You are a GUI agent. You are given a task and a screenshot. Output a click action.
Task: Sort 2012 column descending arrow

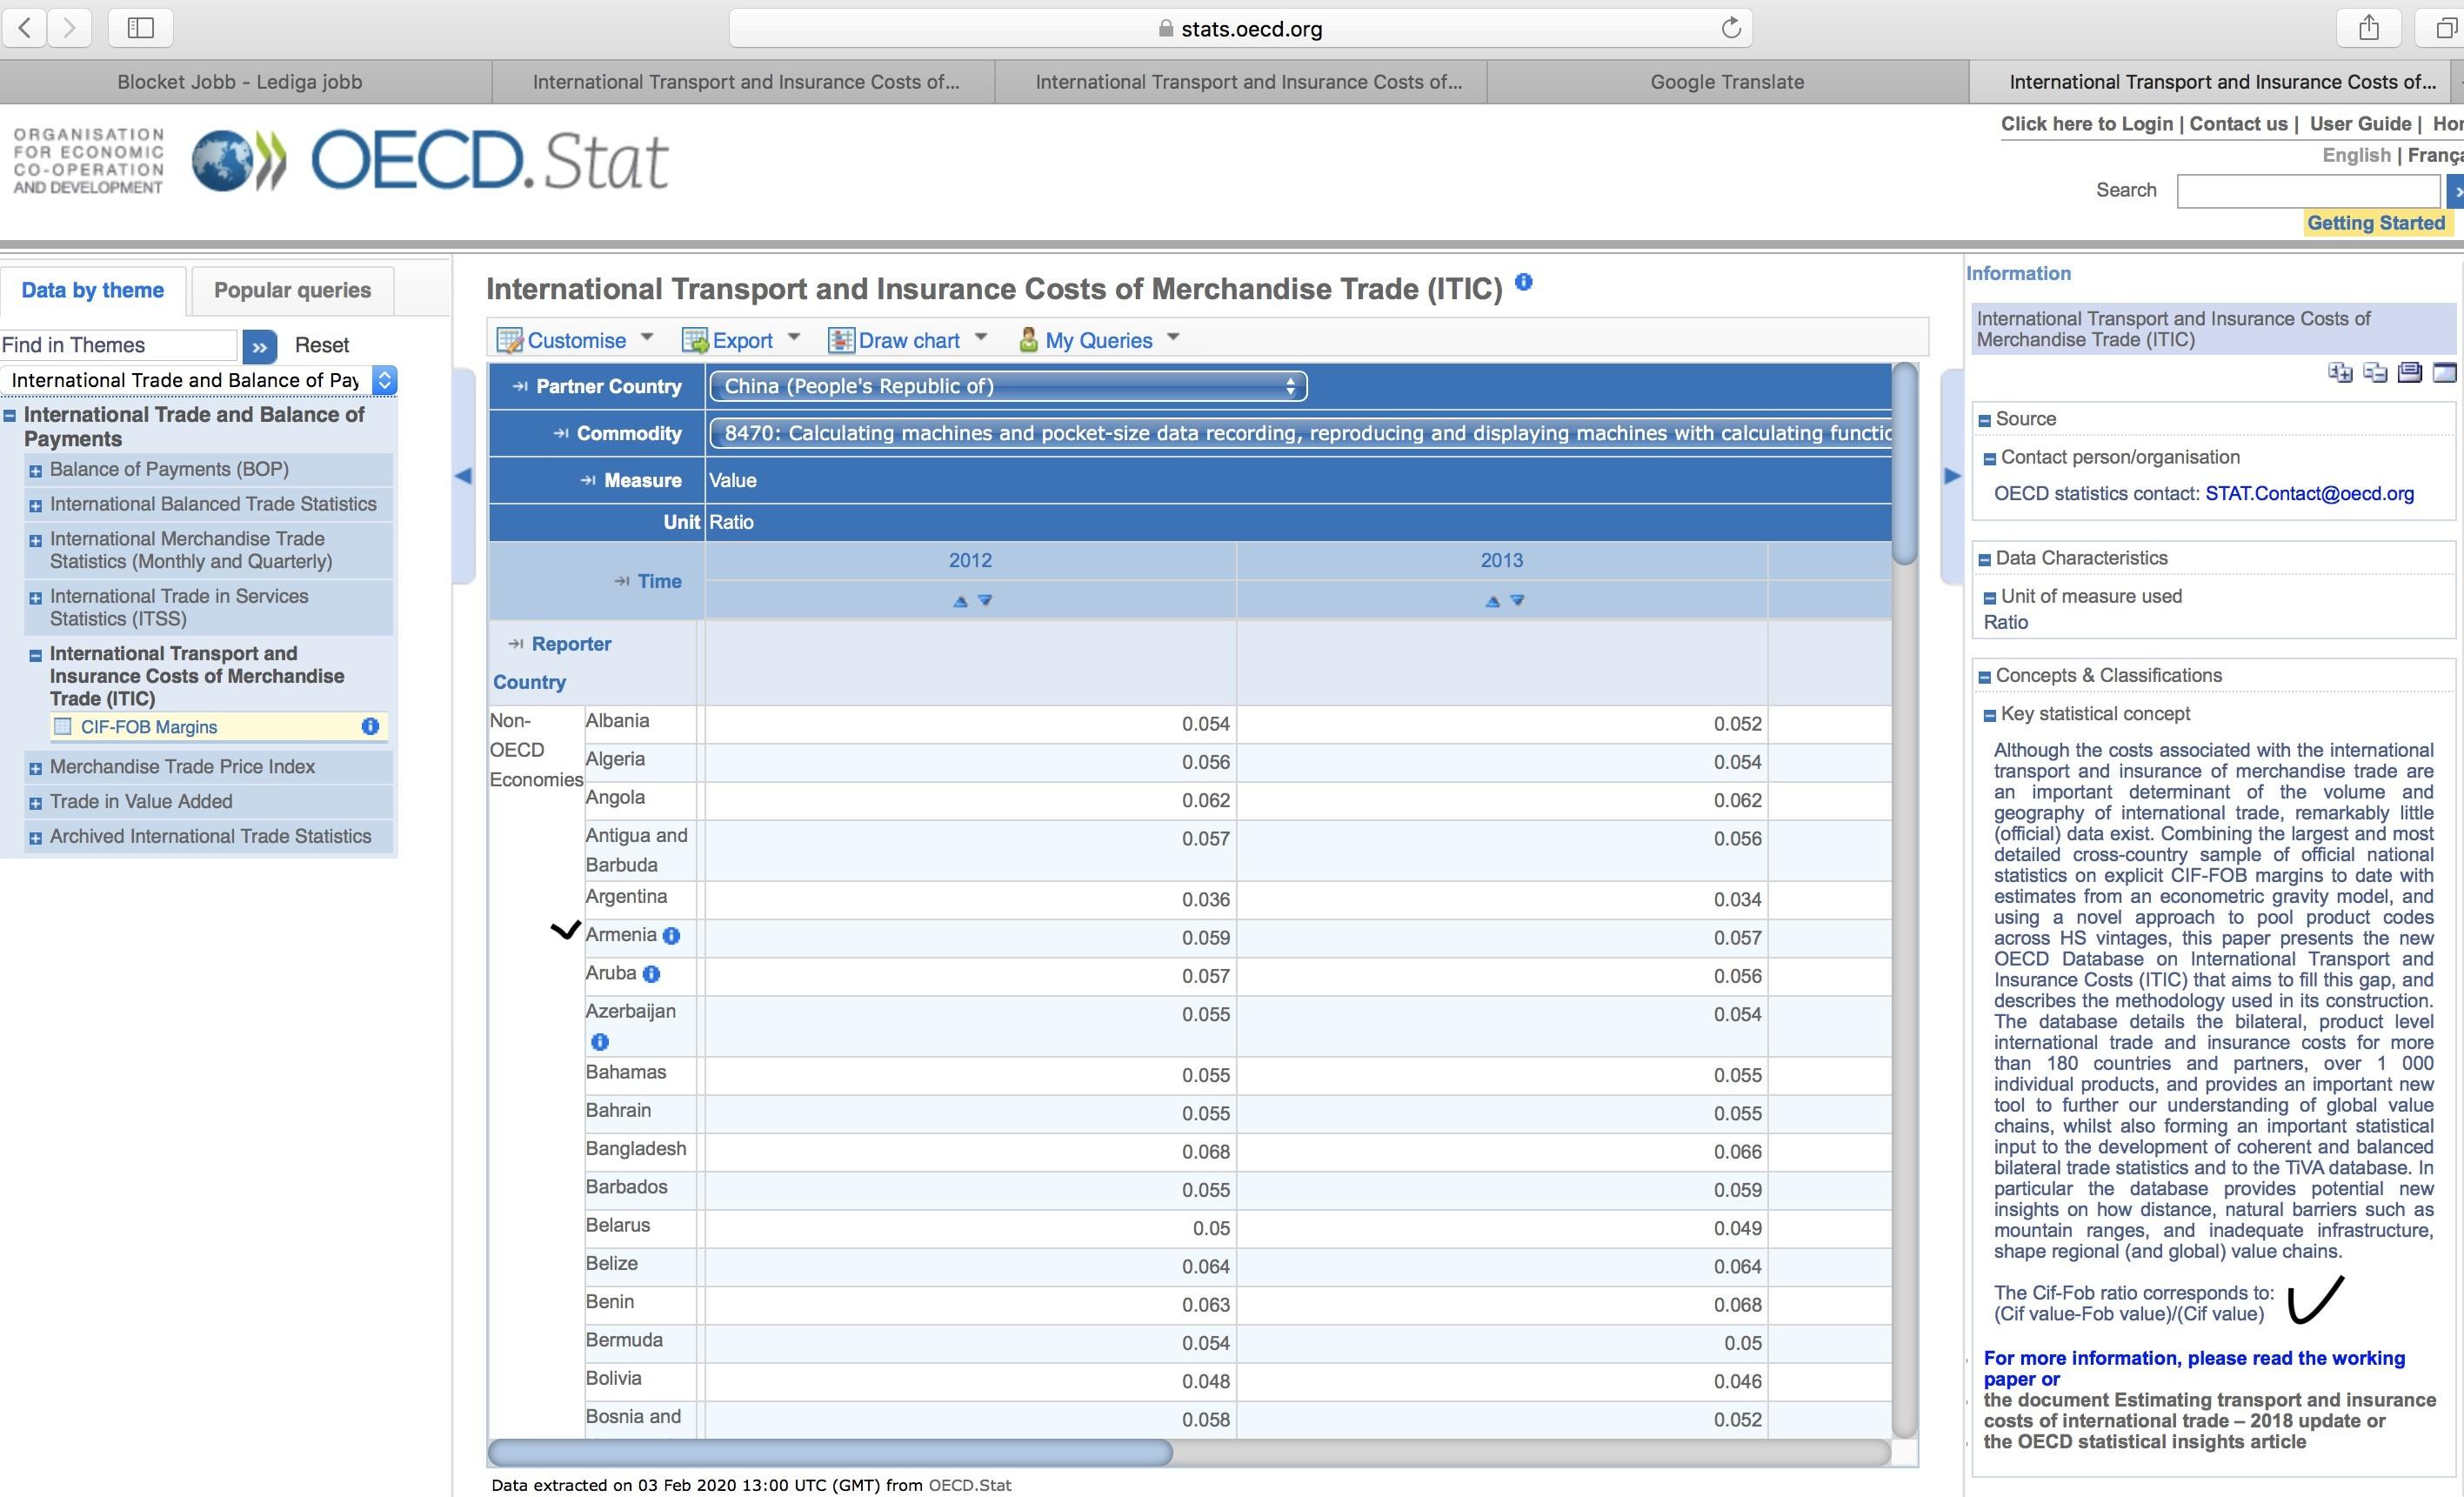985,601
